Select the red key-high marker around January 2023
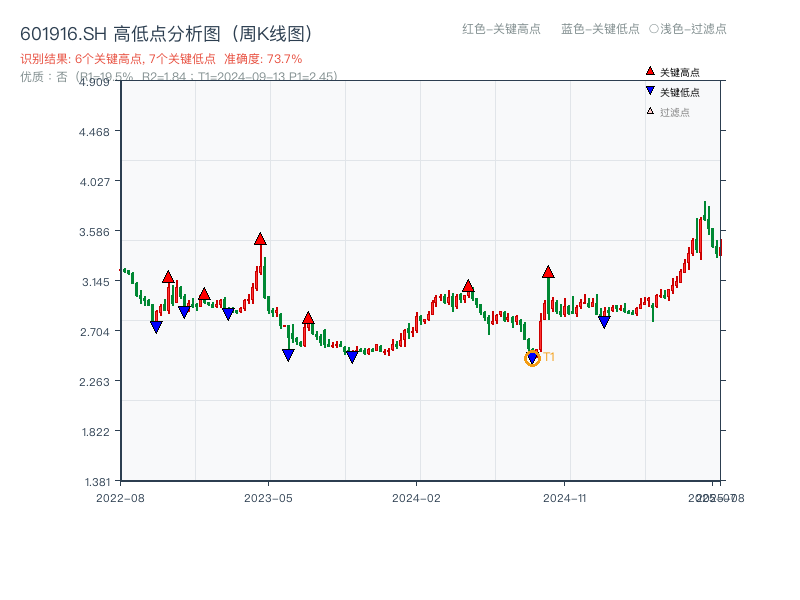800x600 pixels. pyautogui.click(x=204, y=294)
